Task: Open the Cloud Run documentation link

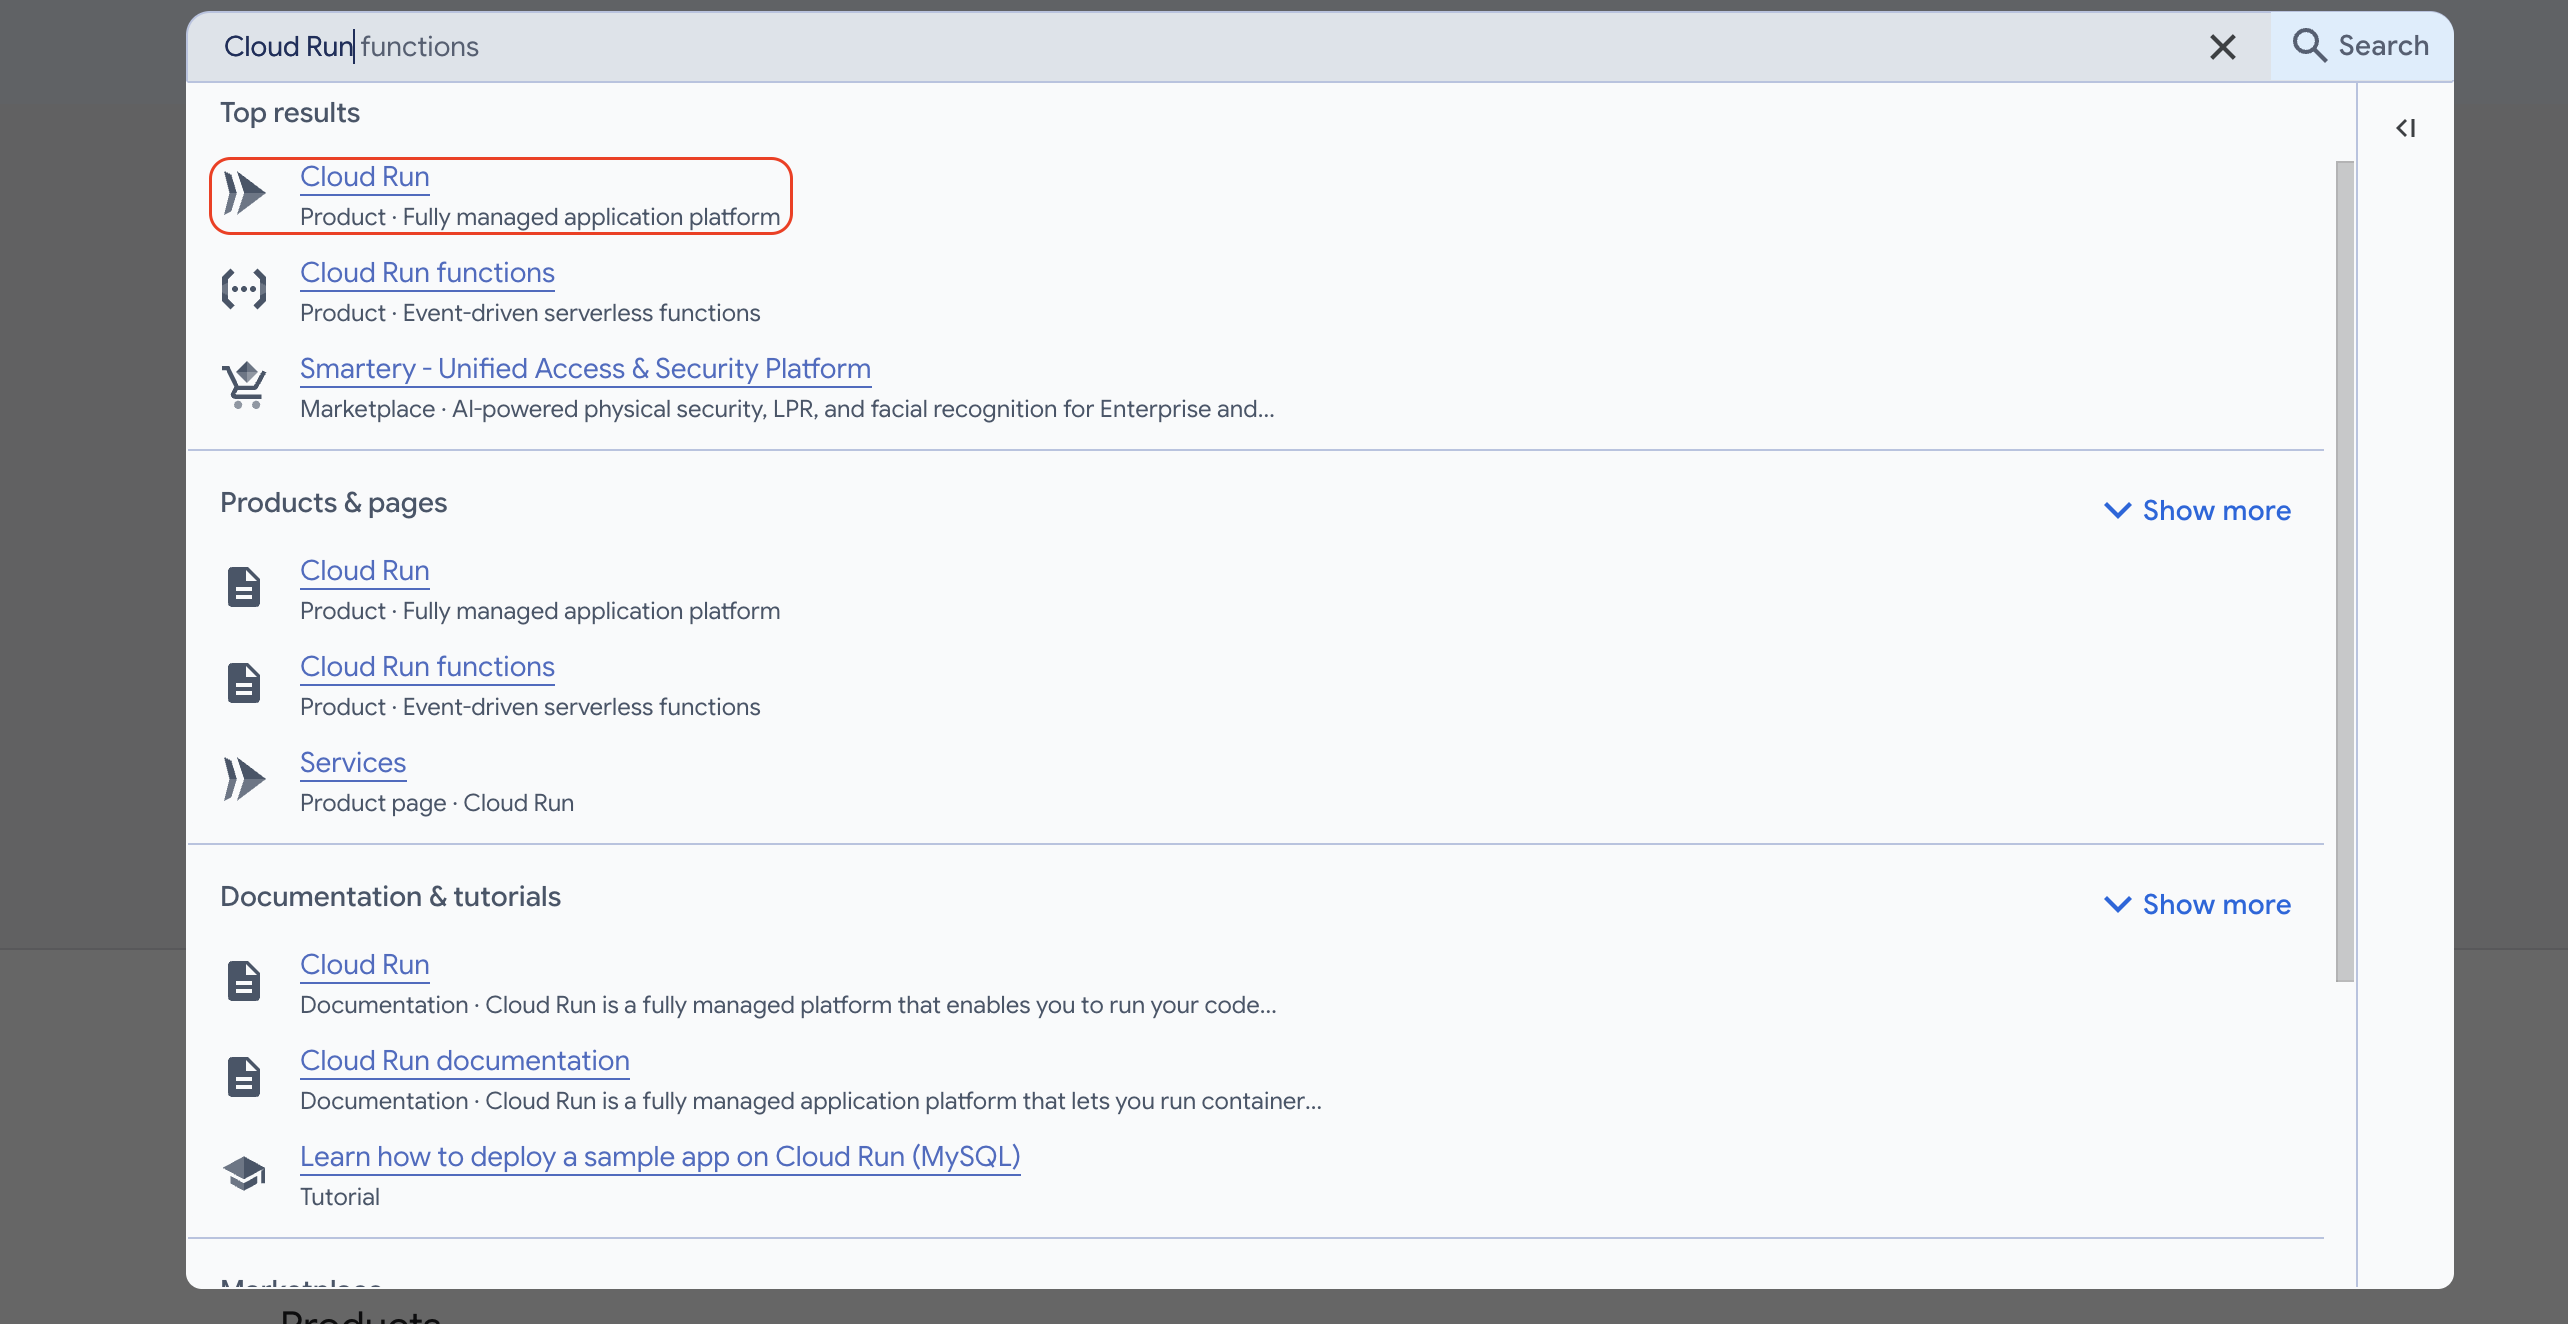Action: coord(465,1061)
